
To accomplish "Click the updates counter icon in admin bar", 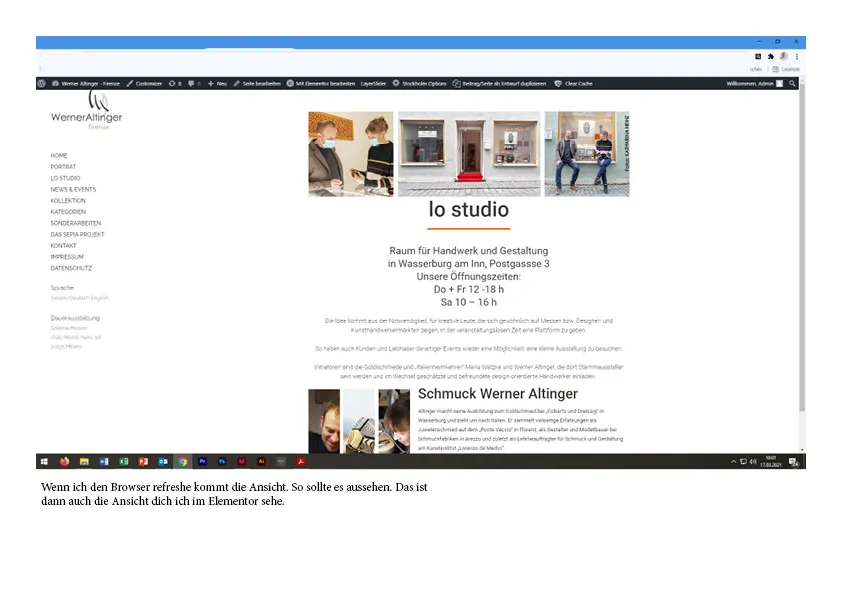I will pyautogui.click(x=175, y=83).
